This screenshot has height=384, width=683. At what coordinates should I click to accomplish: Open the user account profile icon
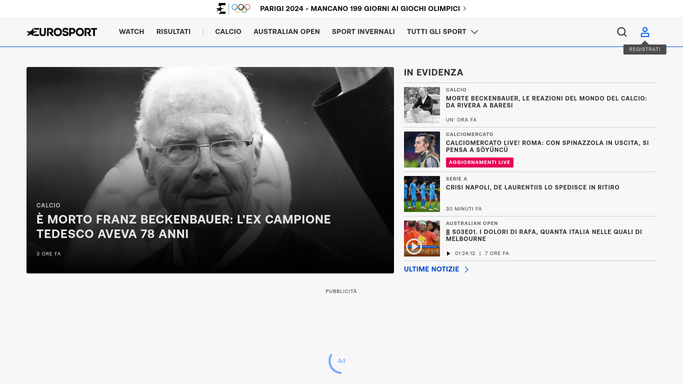(645, 32)
